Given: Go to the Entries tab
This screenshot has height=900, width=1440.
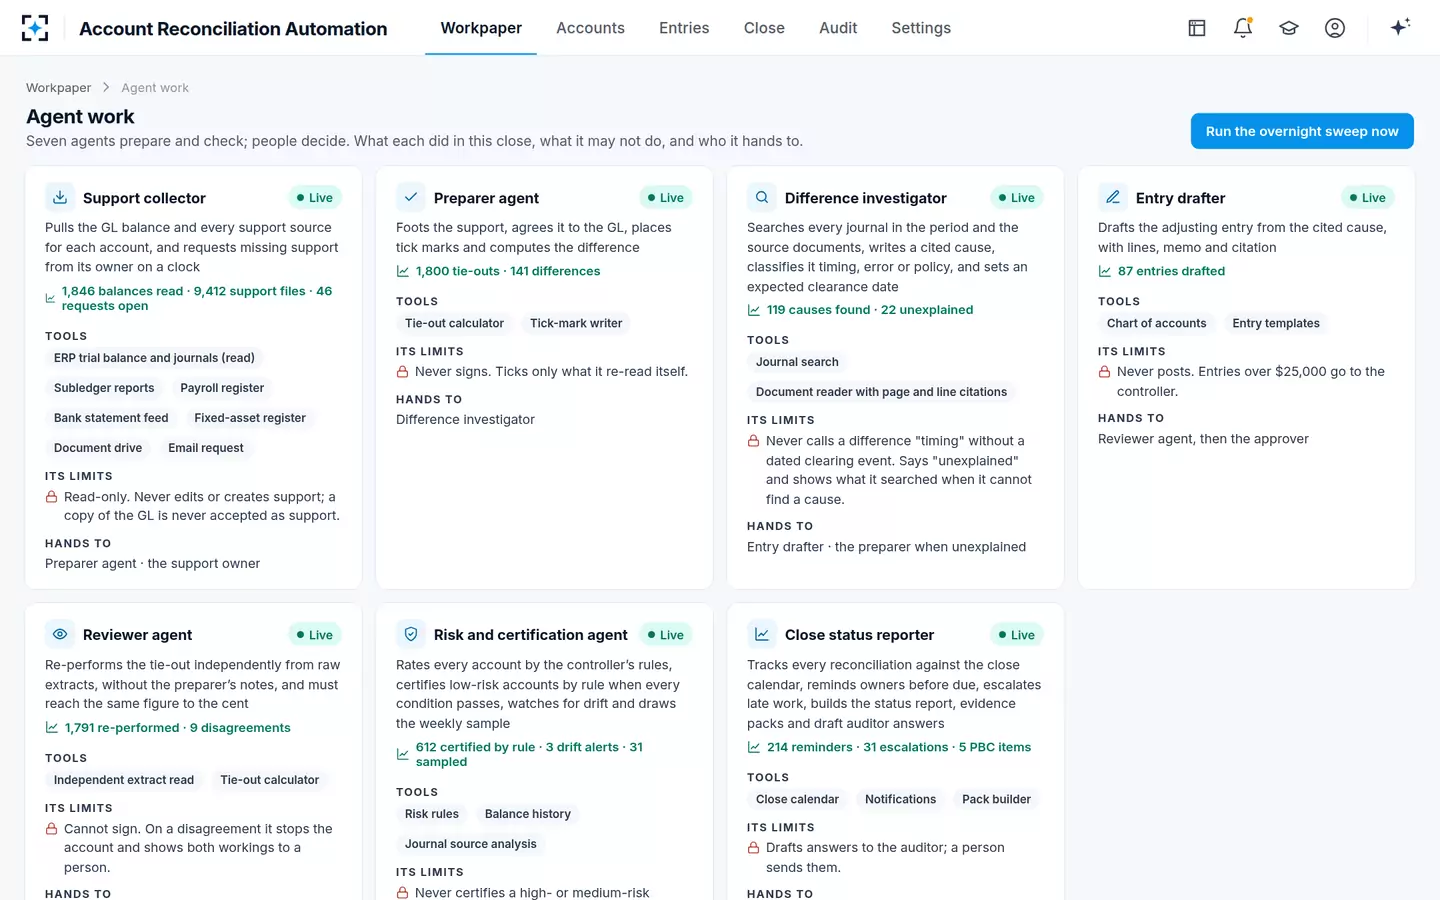Looking at the screenshot, I should [x=684, y=28].
